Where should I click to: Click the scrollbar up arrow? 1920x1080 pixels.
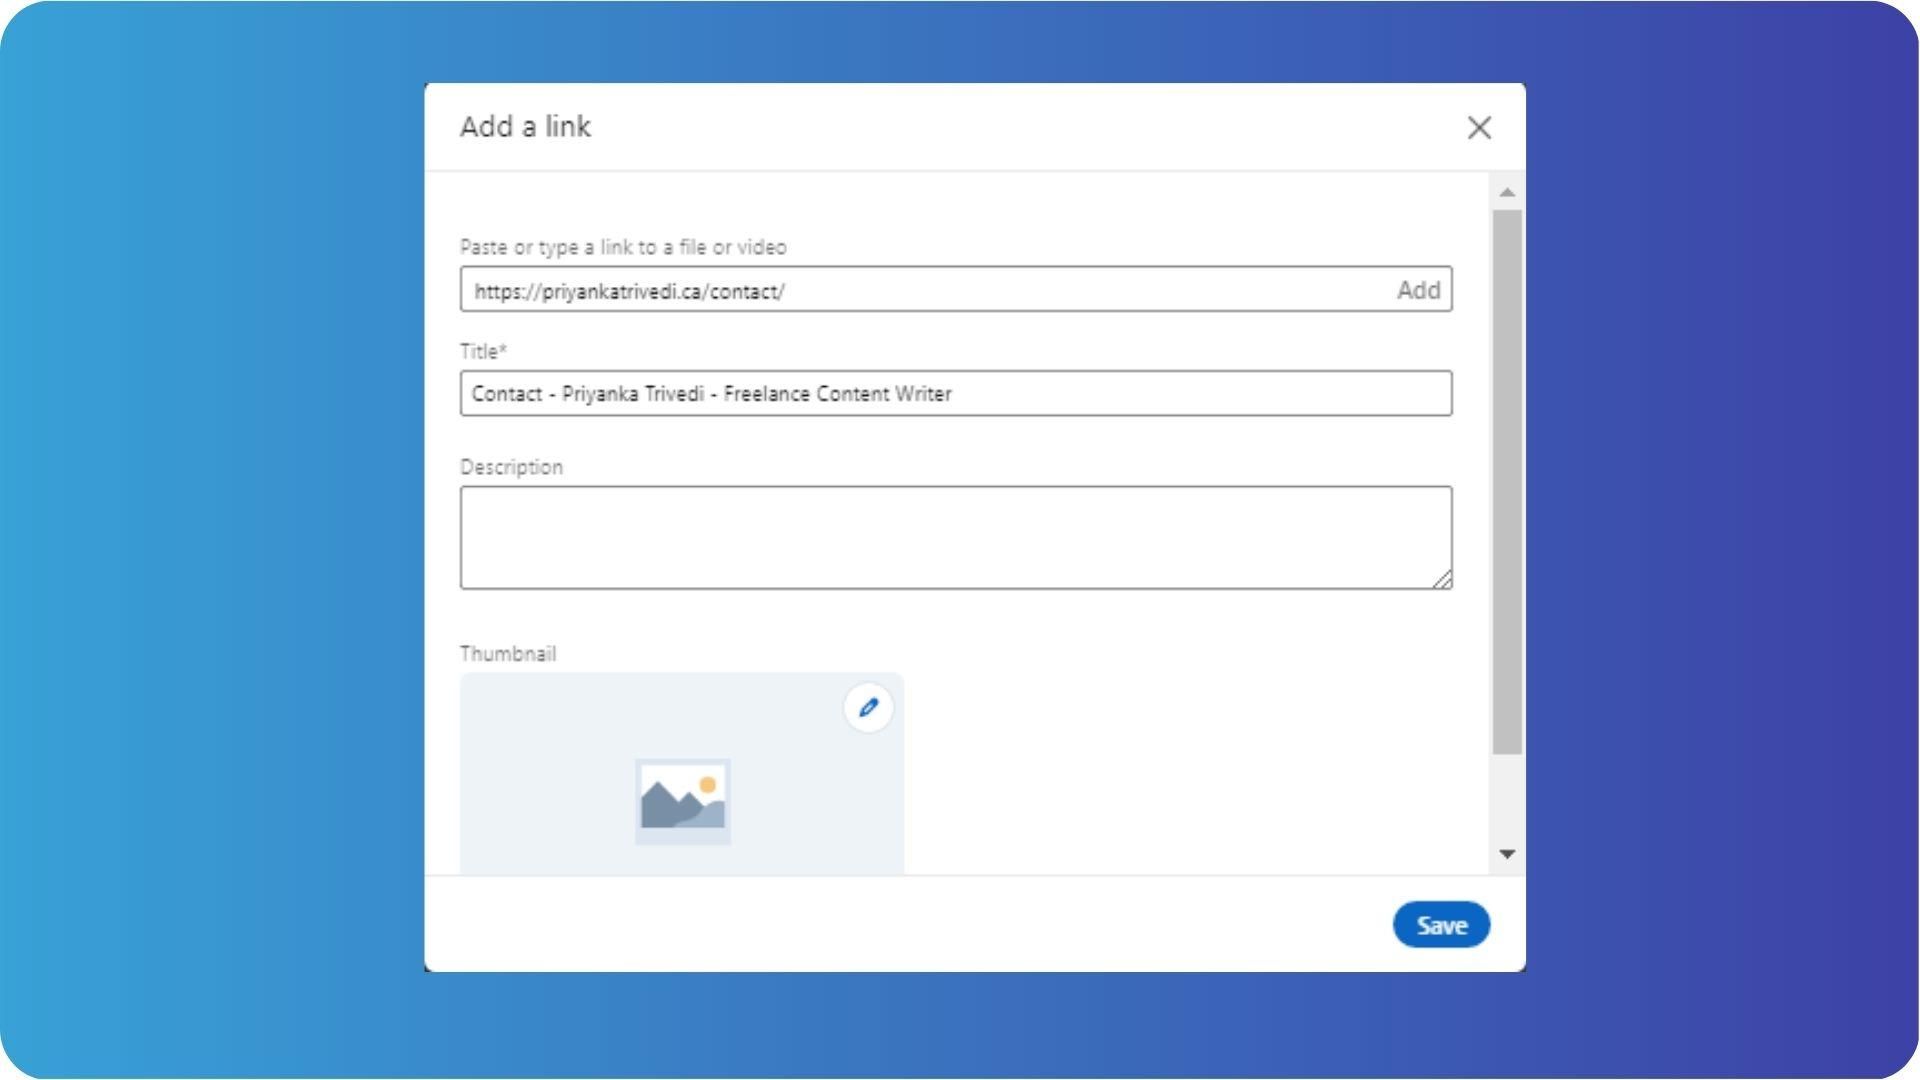pos(1507,192)
